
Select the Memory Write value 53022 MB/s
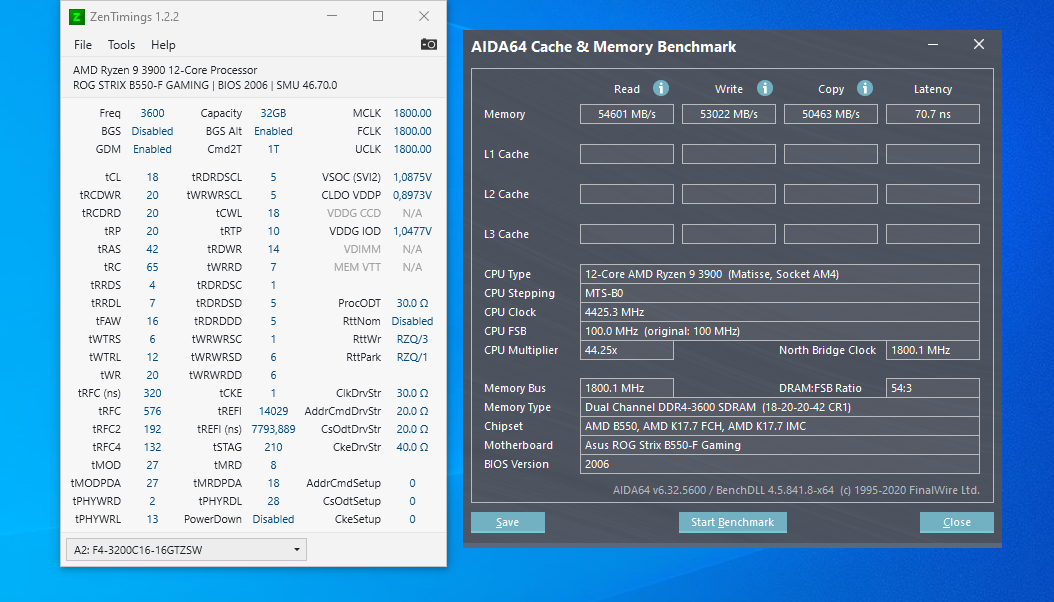[729, 114]
